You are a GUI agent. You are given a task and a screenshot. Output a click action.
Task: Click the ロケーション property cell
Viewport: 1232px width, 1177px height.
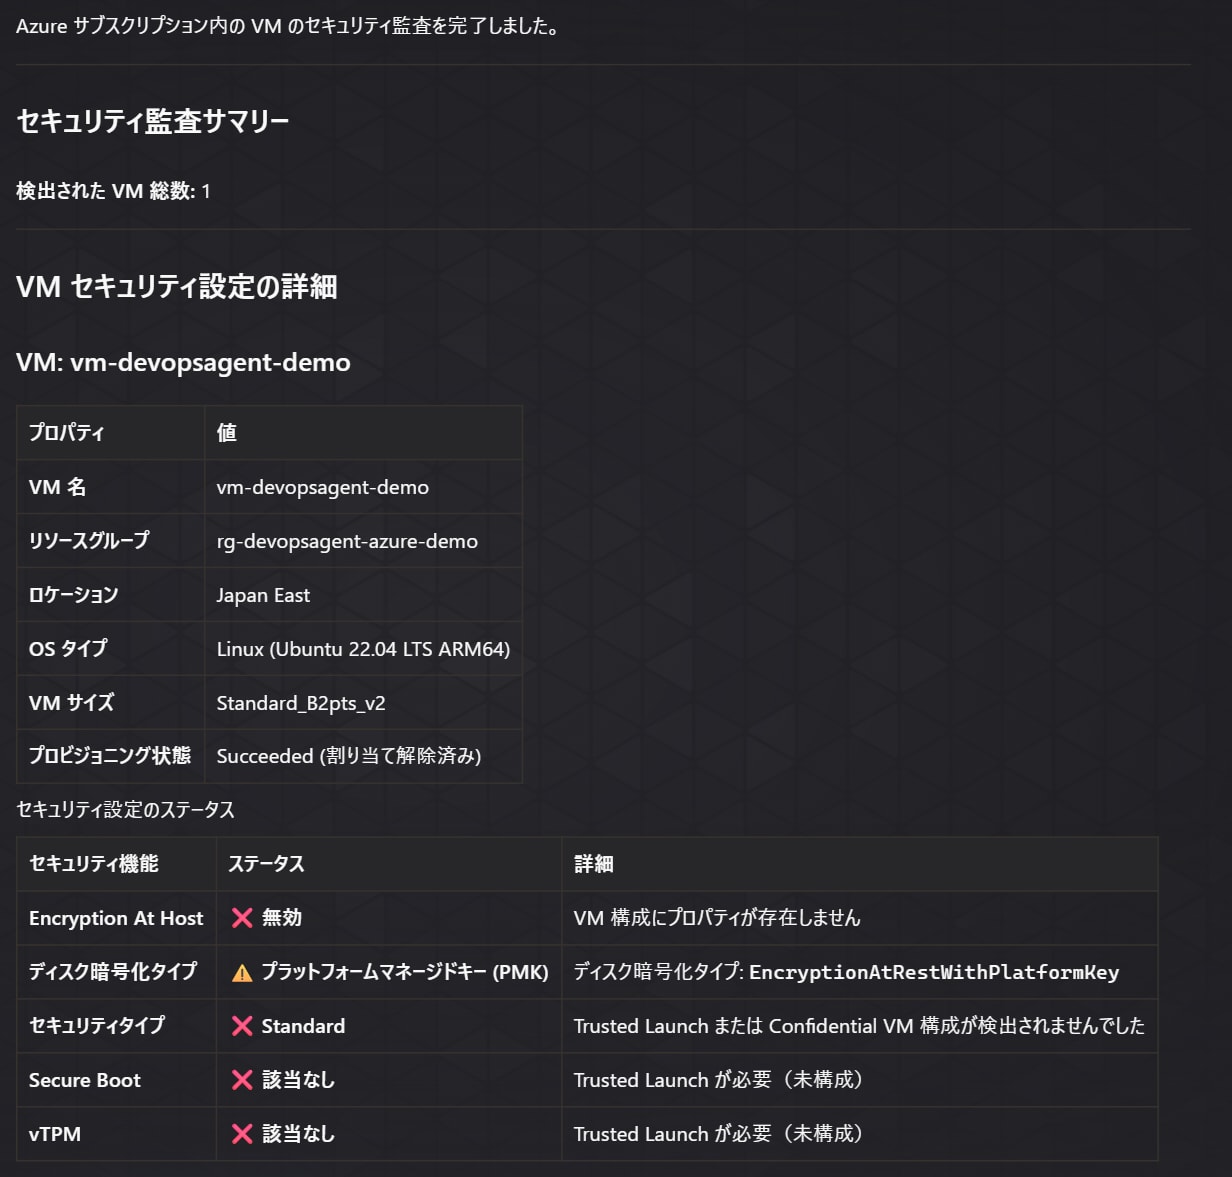pos(111,595)
